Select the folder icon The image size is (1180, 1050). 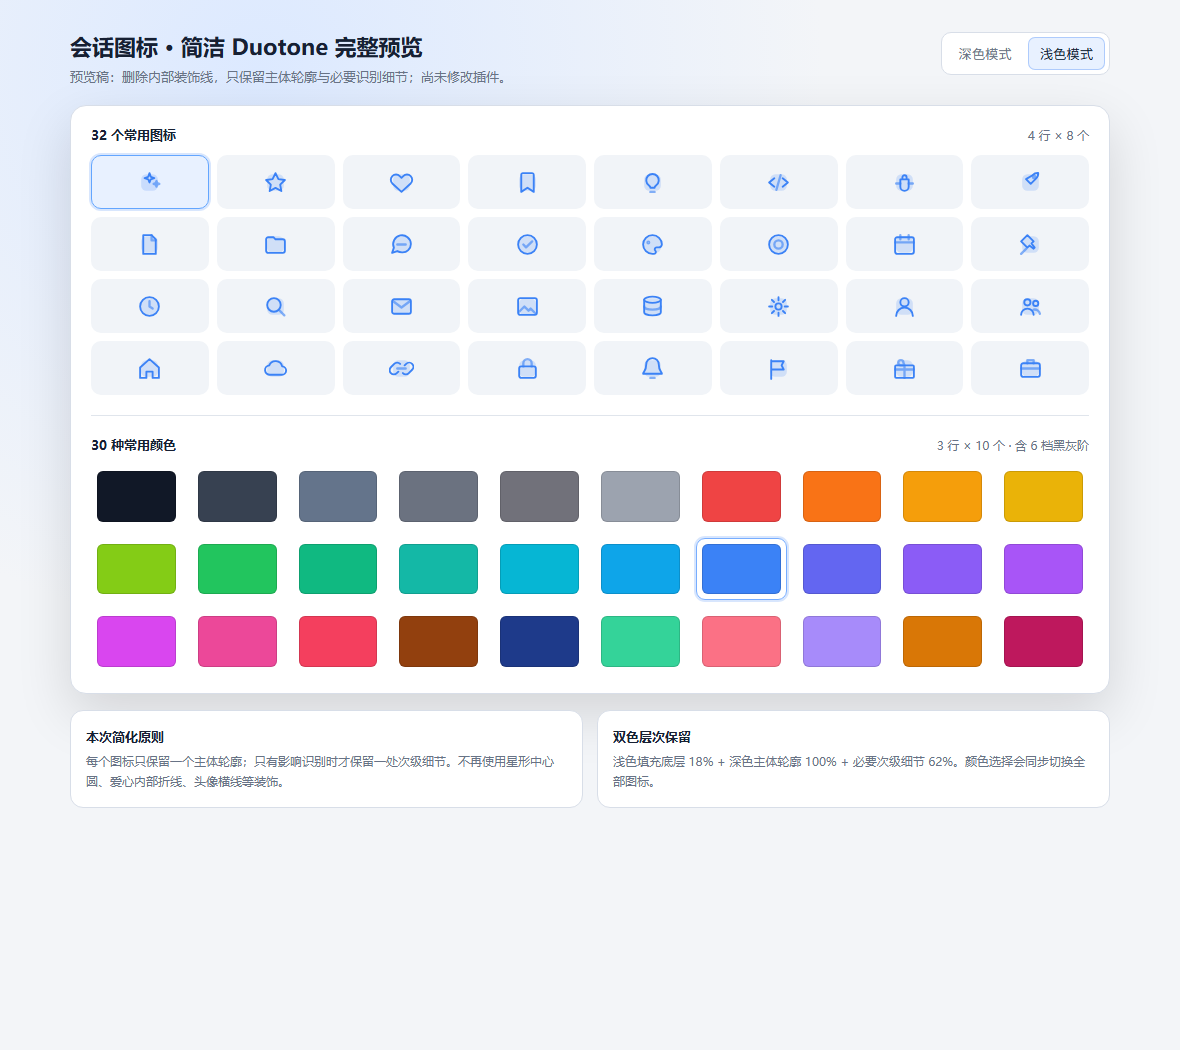pos(275,244)
